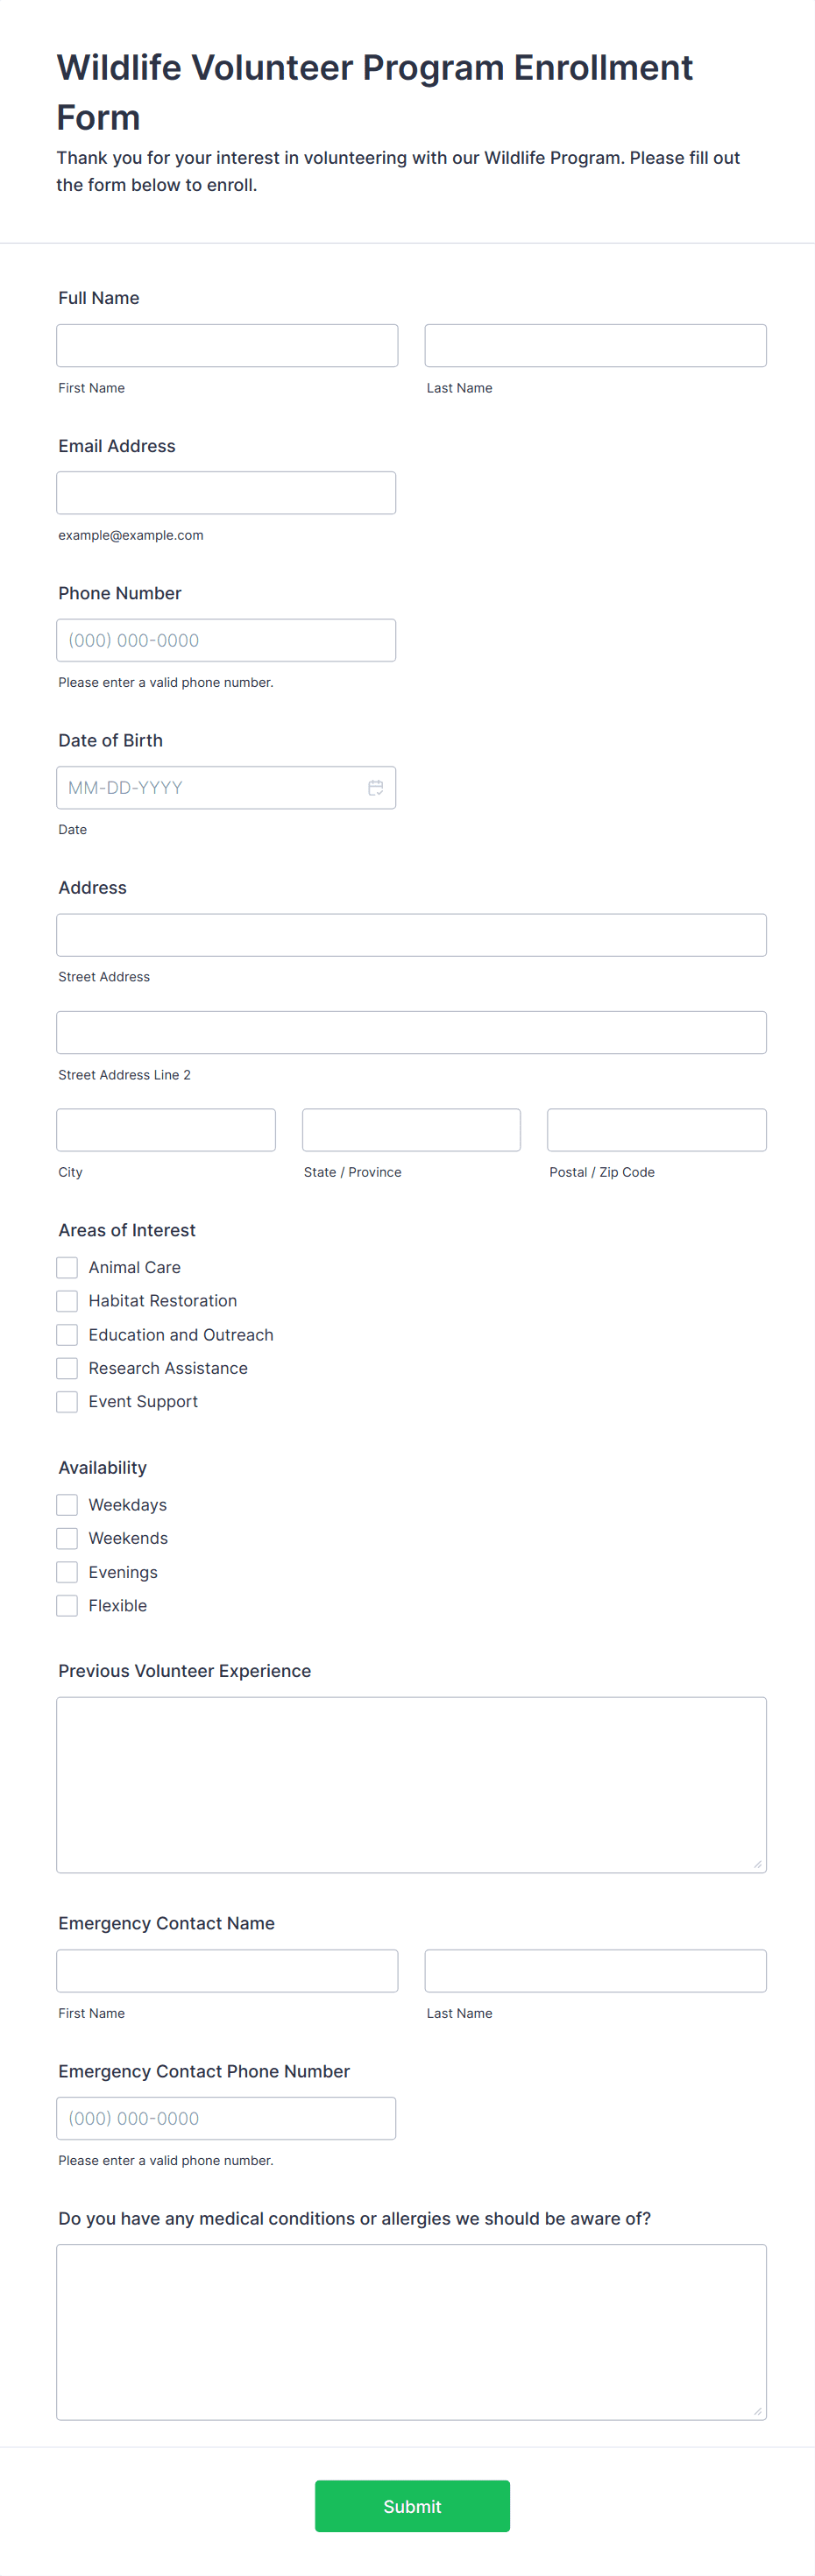The height and width of the screenshot is (2576, 815).
Task: Click the City field
Action: click(x=165, y=1129)
